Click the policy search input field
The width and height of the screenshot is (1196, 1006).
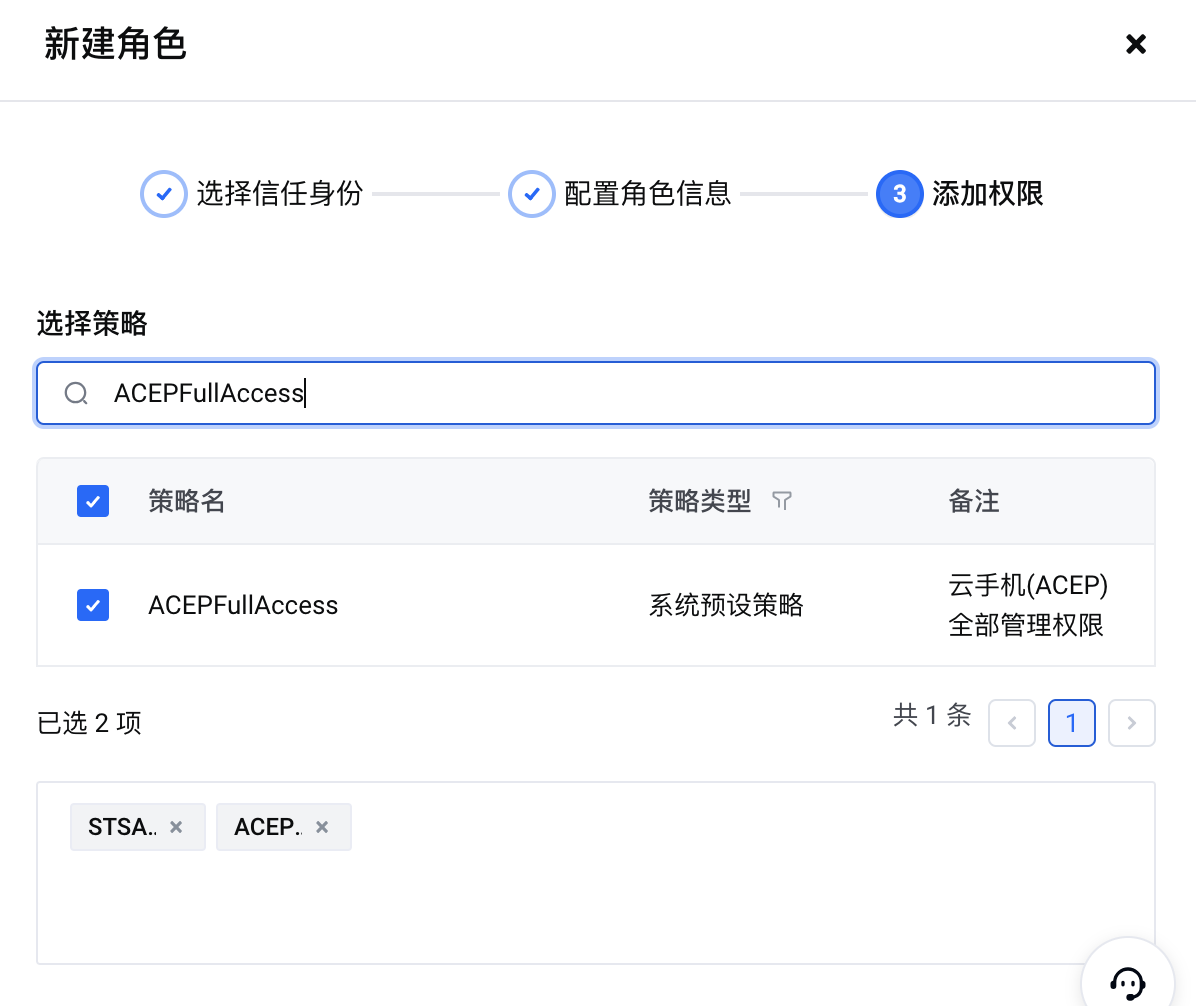coord(620,393)
